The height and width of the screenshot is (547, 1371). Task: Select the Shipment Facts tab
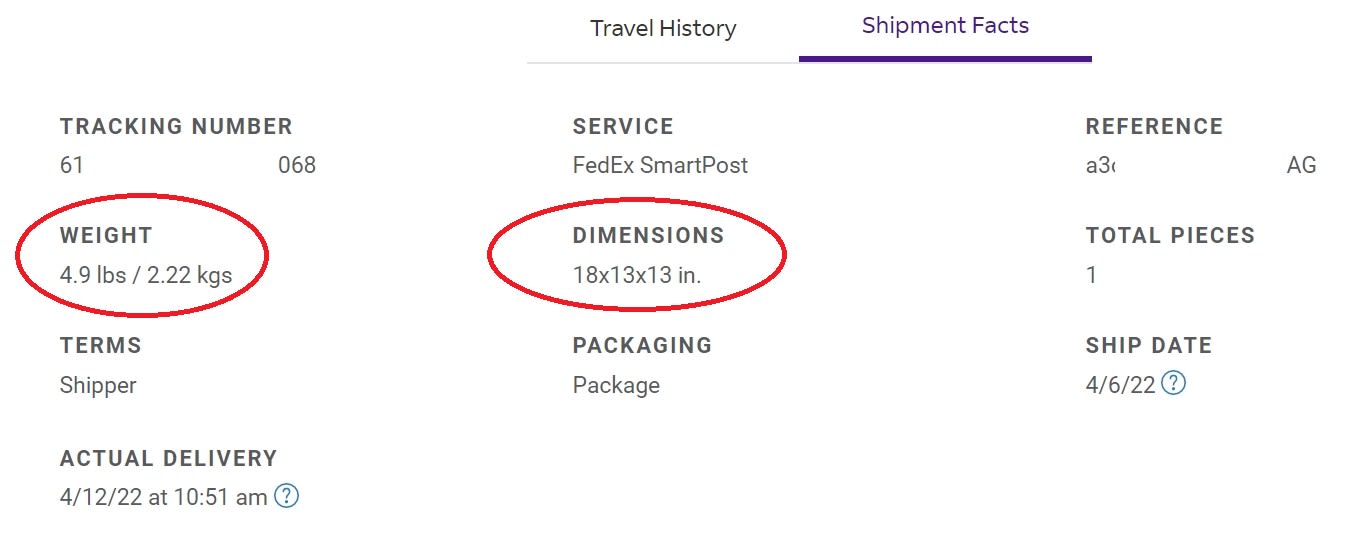click(945, 26)
